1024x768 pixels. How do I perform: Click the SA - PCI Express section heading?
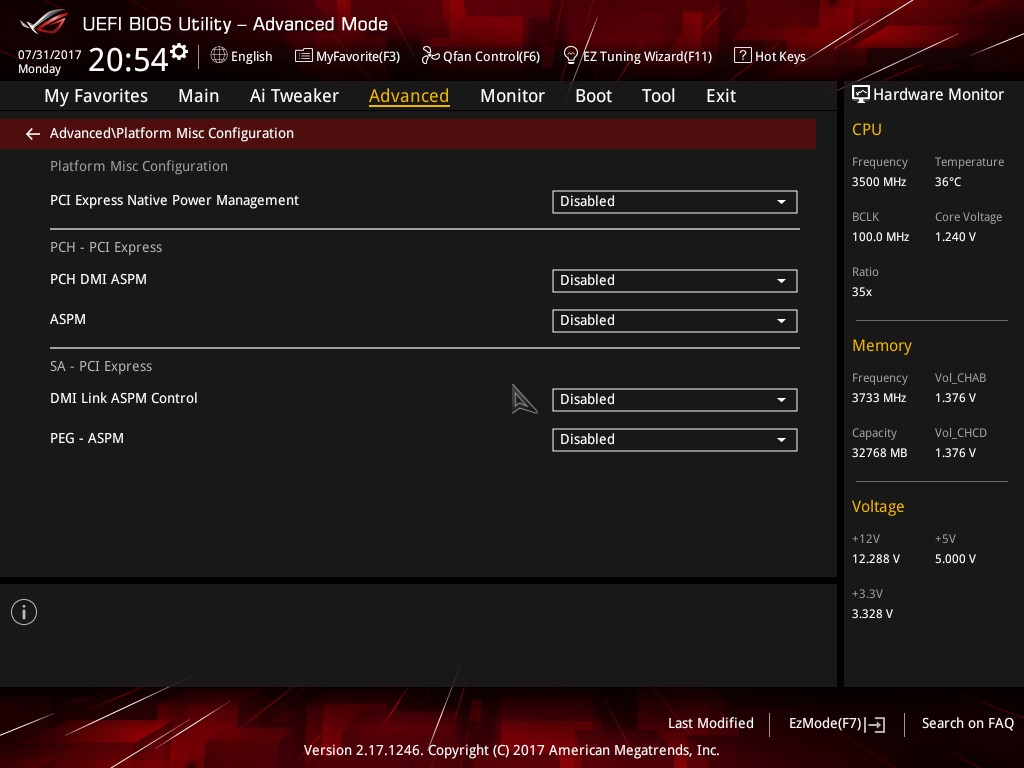coord(101,366)
